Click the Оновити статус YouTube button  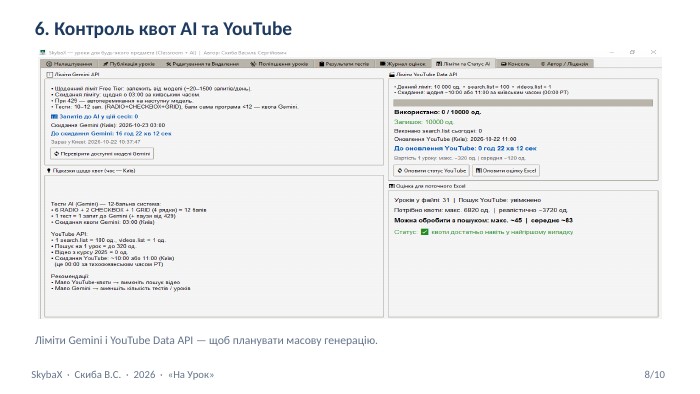coord(431,170)
